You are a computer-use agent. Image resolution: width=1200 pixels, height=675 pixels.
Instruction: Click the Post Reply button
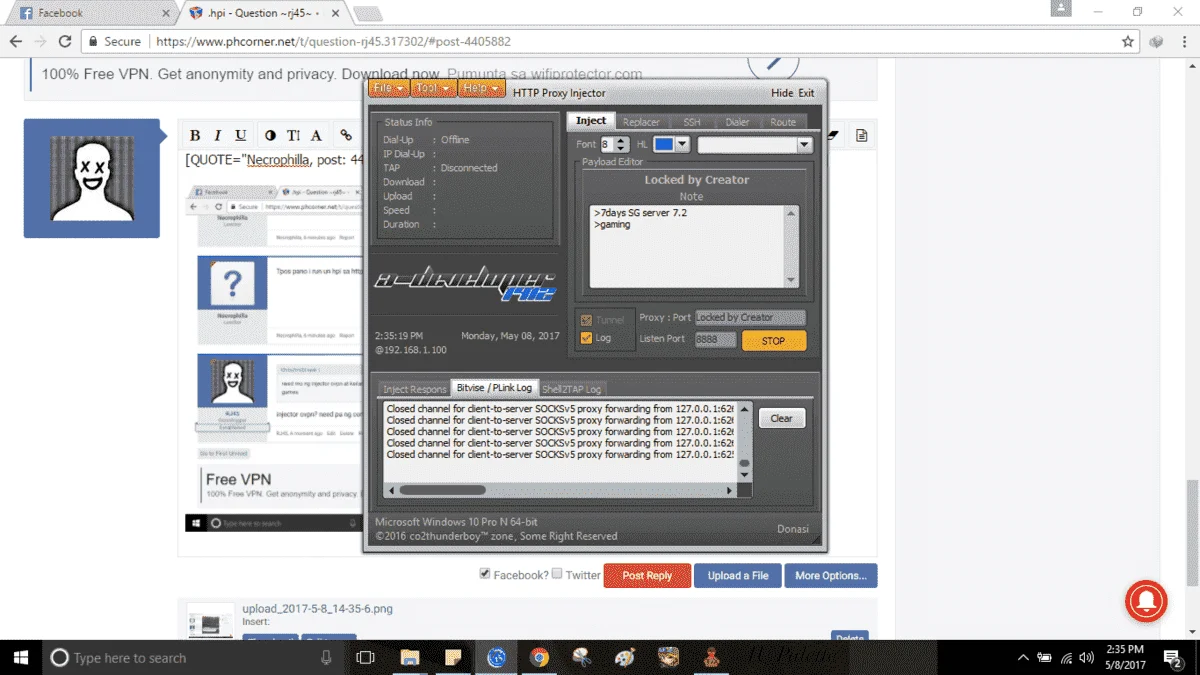pos(647,576)
